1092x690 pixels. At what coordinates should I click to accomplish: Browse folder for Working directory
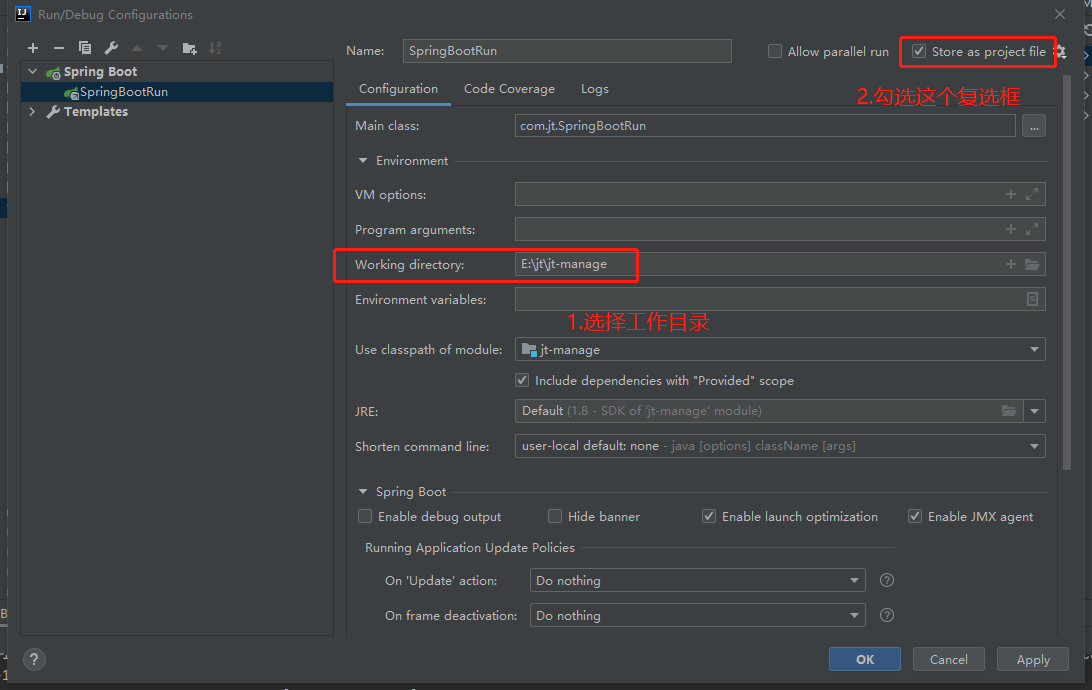point(1032,265)
